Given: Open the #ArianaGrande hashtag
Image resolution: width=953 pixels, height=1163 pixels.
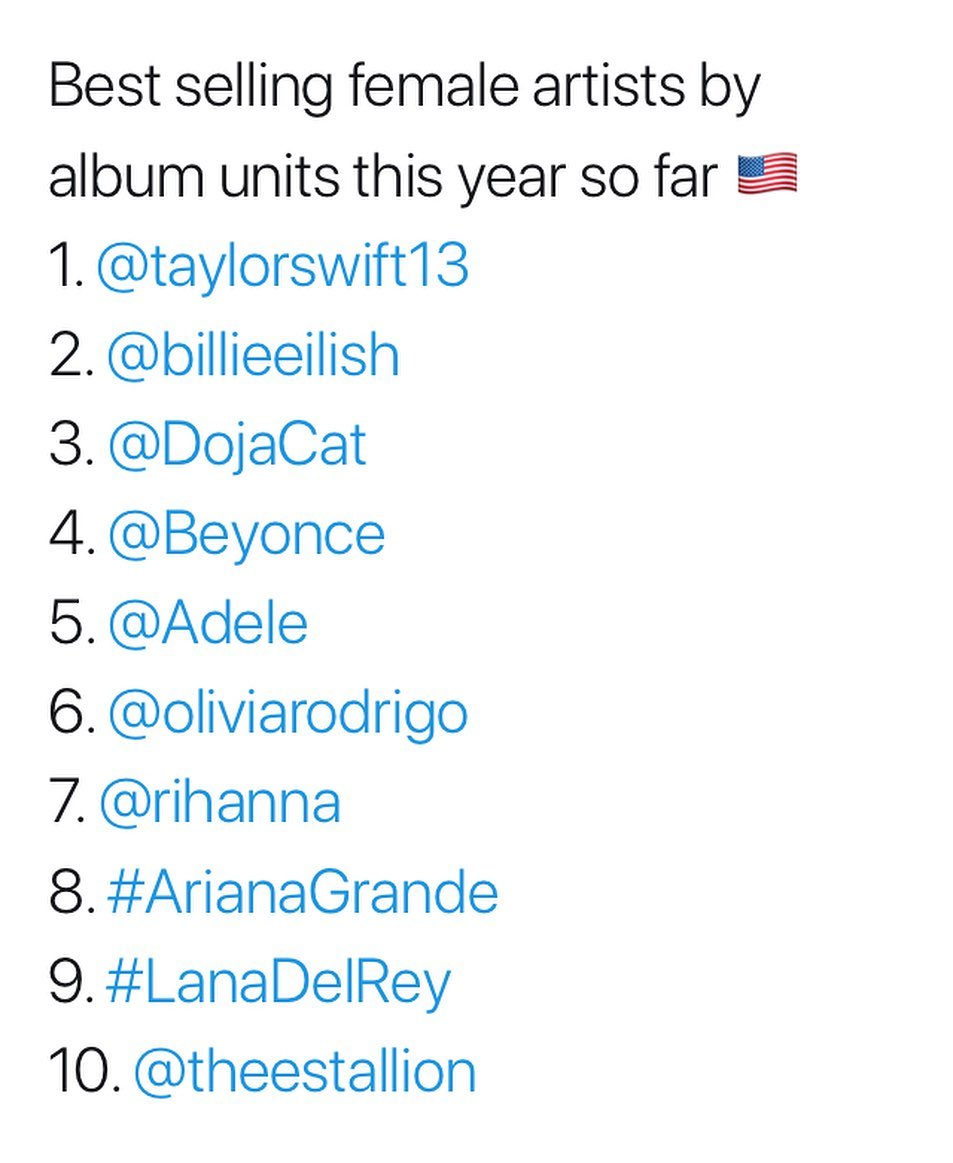Looking at the screenshot, I should coord(302,892).
